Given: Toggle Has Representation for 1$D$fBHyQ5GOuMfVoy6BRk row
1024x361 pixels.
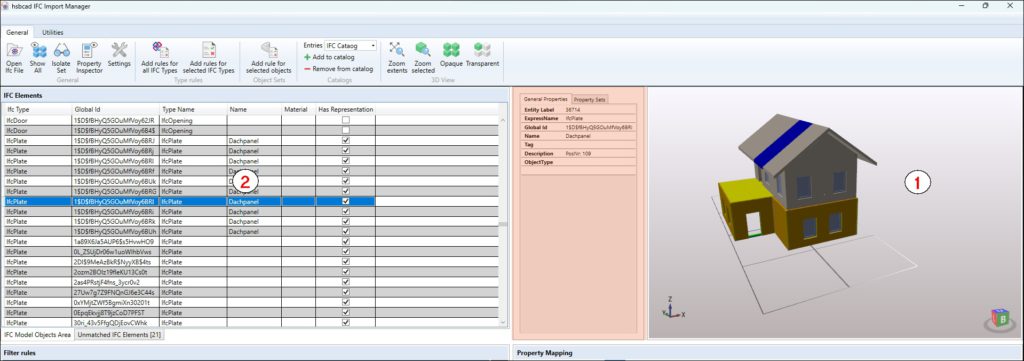Looking at the screenshot, I should point(345,221).
